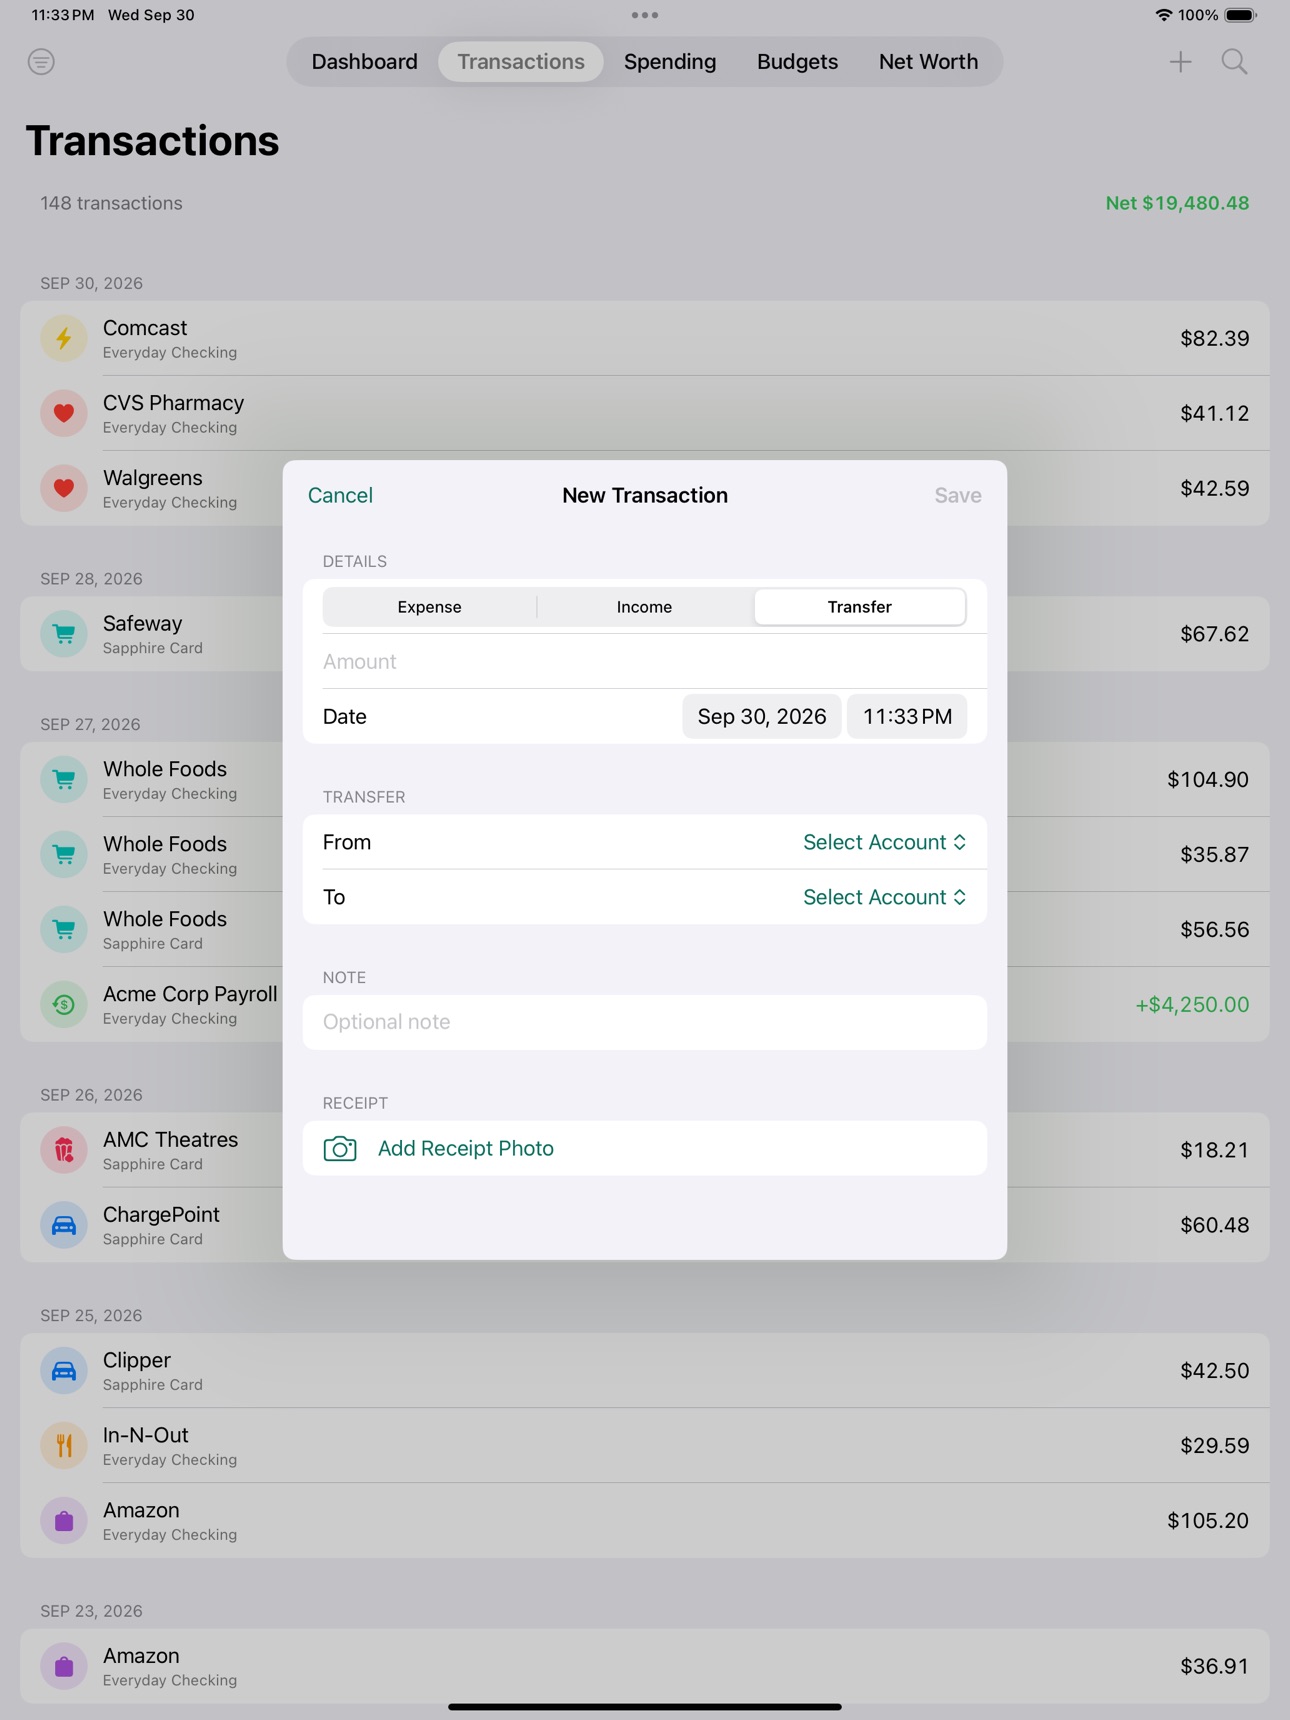The image size is (1290, 1720).
Task: Tap the CVS Pharmacy heart icon
Action: (64, 413)
